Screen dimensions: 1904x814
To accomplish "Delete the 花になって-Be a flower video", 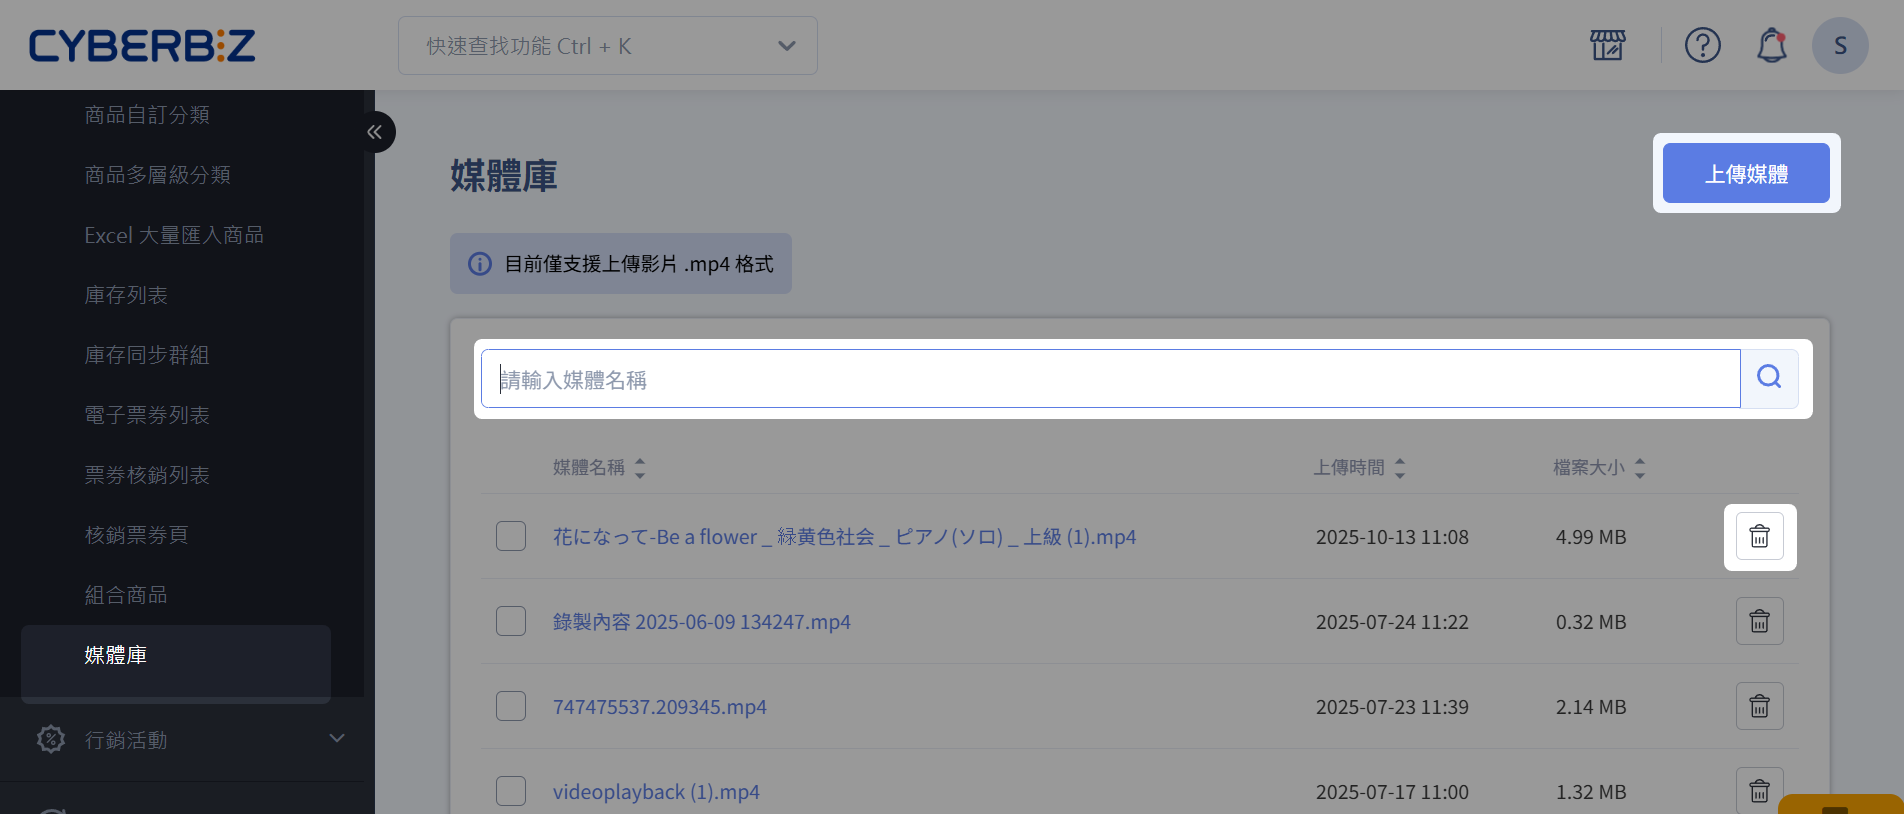I will 1760,537.
